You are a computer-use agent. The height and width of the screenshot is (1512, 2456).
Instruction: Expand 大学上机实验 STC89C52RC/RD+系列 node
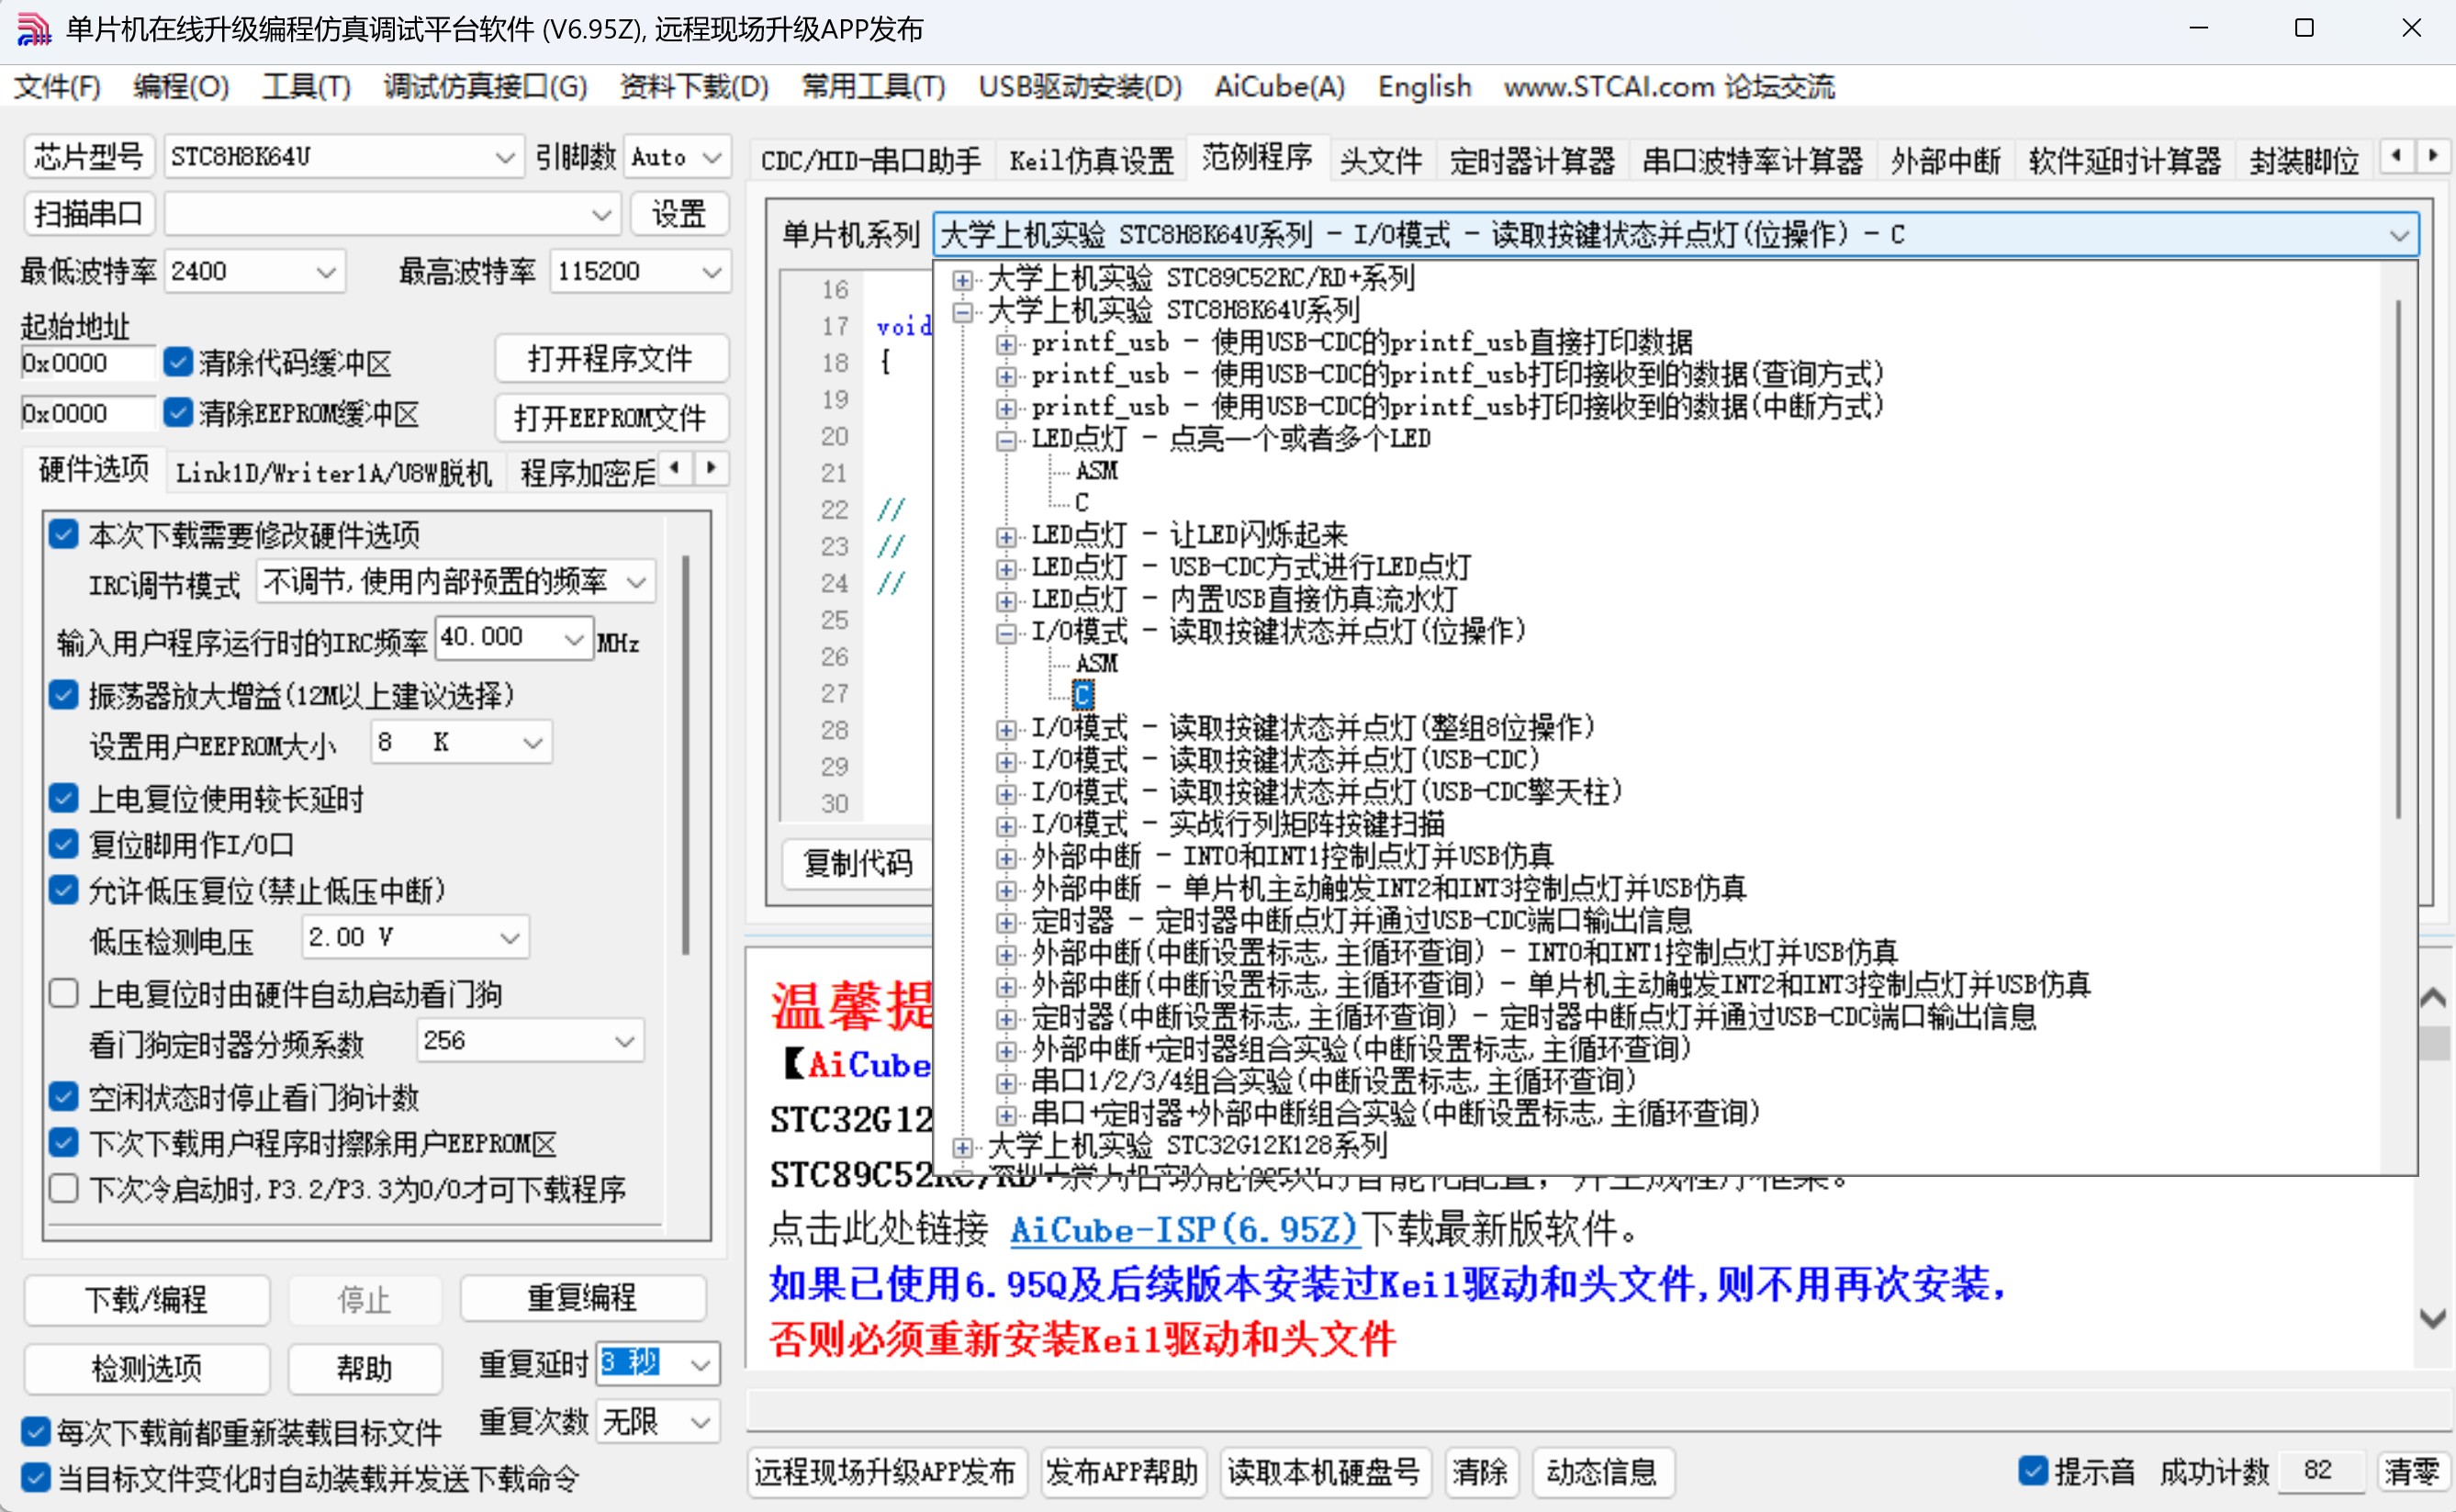point(962,279)
